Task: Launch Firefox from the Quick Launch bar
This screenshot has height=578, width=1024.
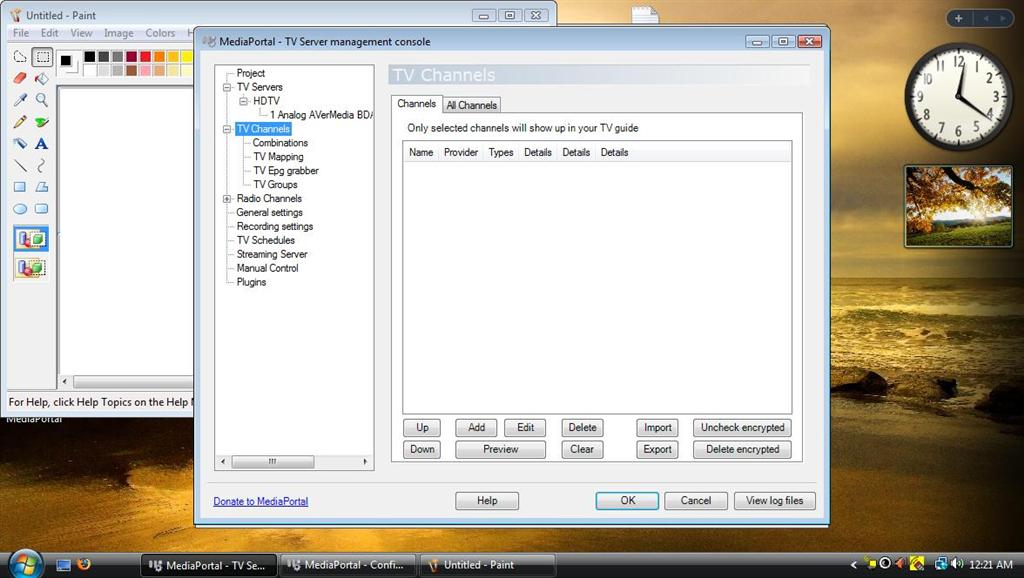Action: pyautogui.click(x=84, y=564)
